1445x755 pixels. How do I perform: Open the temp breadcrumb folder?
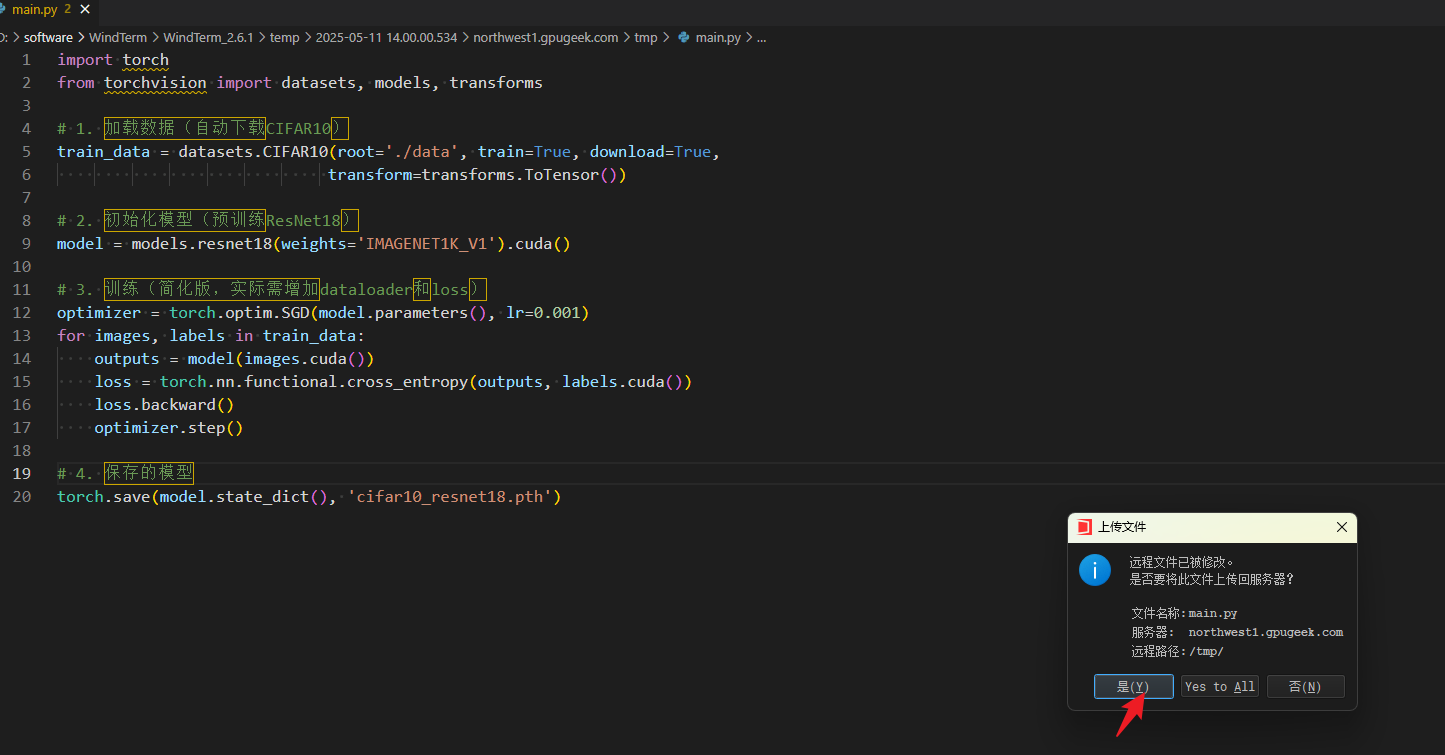click(284, 37)
